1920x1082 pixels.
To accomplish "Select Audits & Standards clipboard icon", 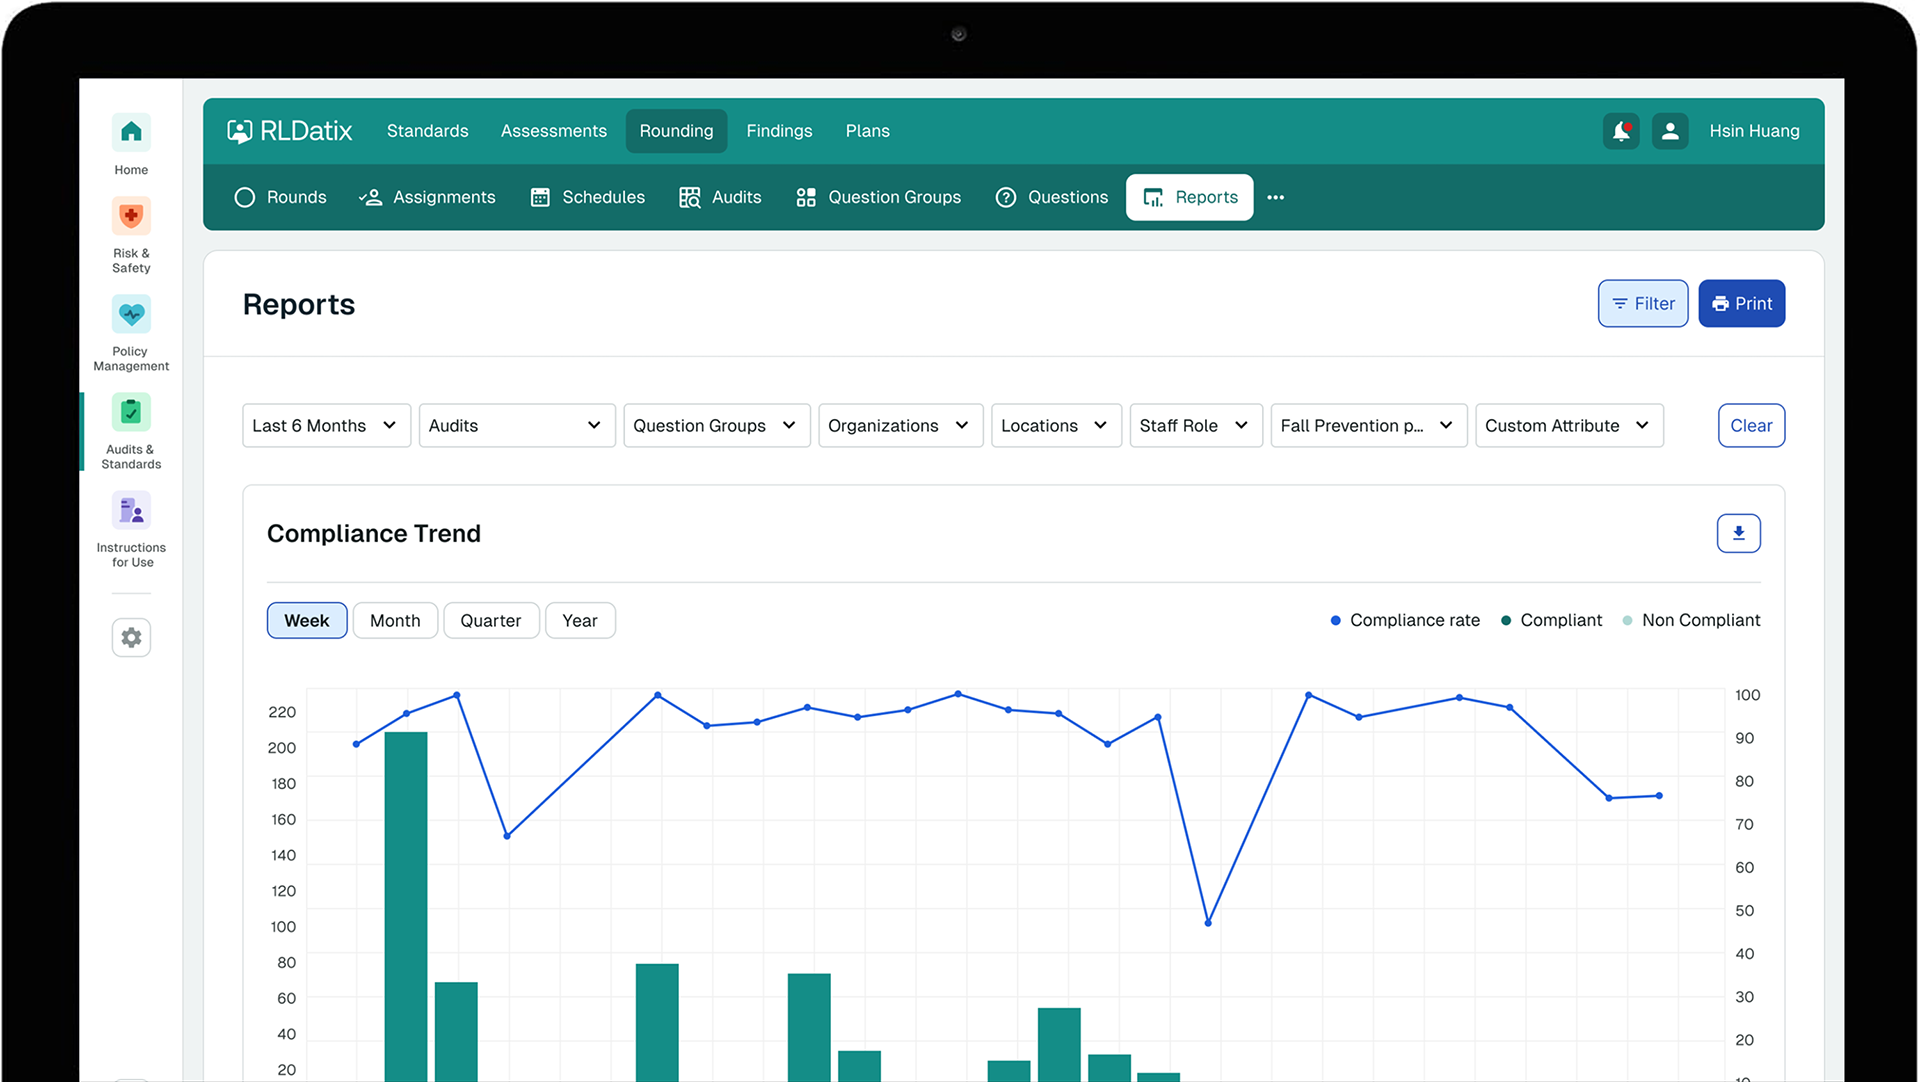I will pyautogui.click(x=131, y=412).
